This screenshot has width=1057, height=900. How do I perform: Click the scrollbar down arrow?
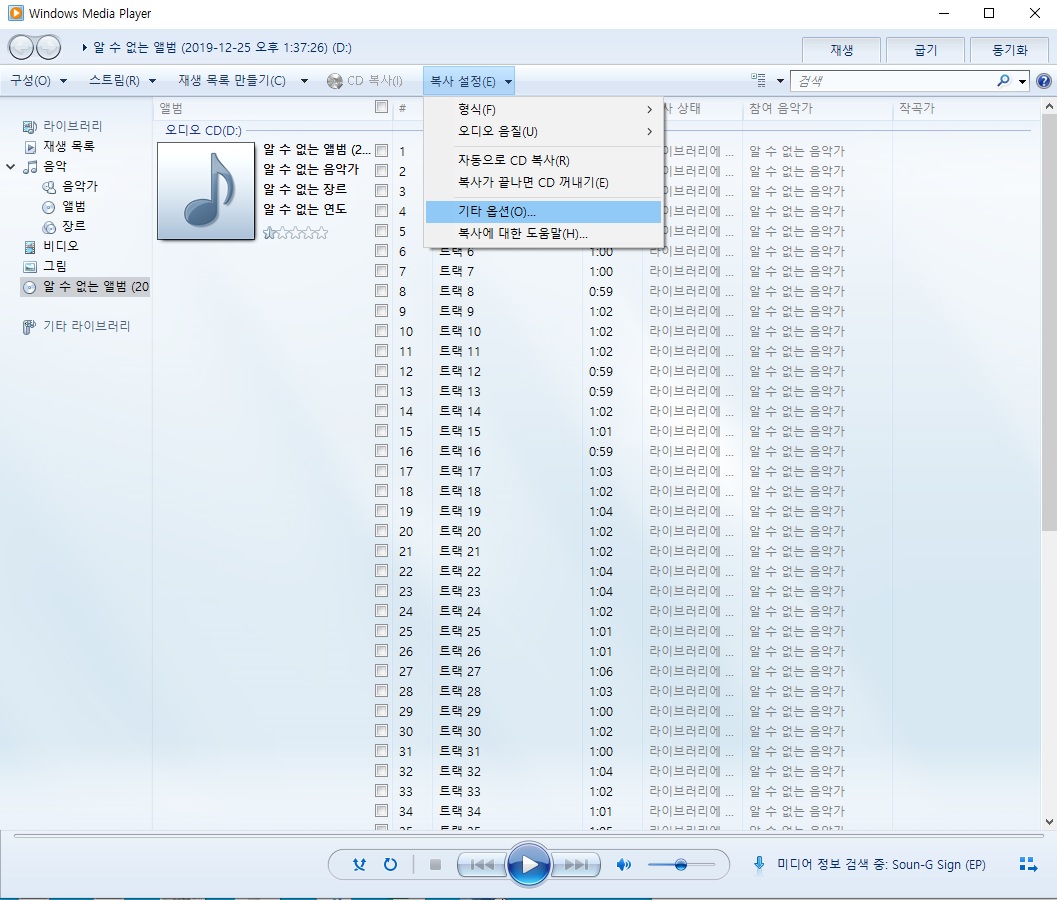point(1049,821)
